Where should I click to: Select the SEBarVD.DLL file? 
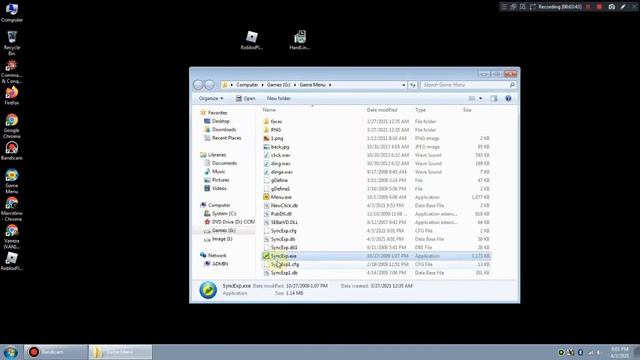pyautogui.click(x=284, y=222)
